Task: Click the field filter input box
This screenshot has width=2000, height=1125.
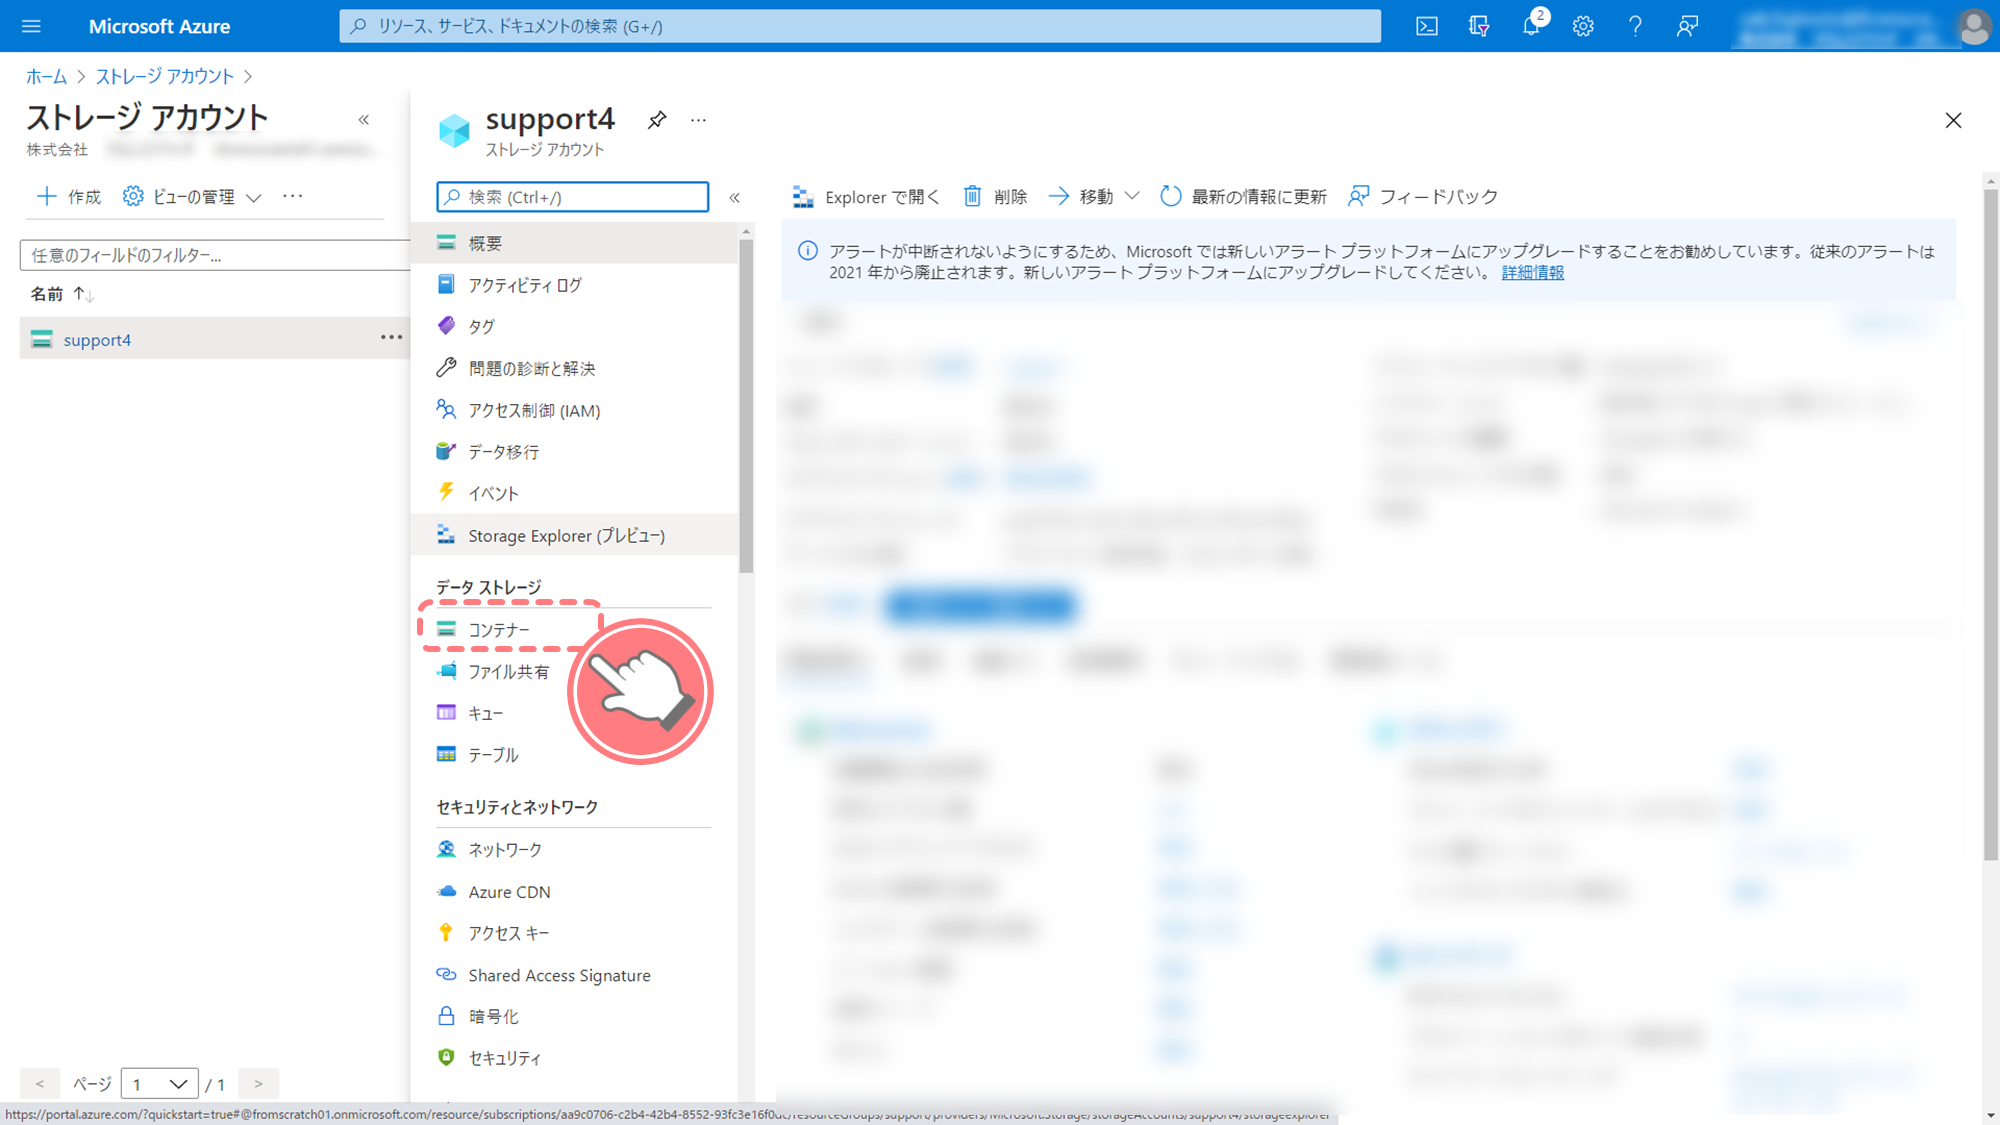Action: [x=215, y=255]
